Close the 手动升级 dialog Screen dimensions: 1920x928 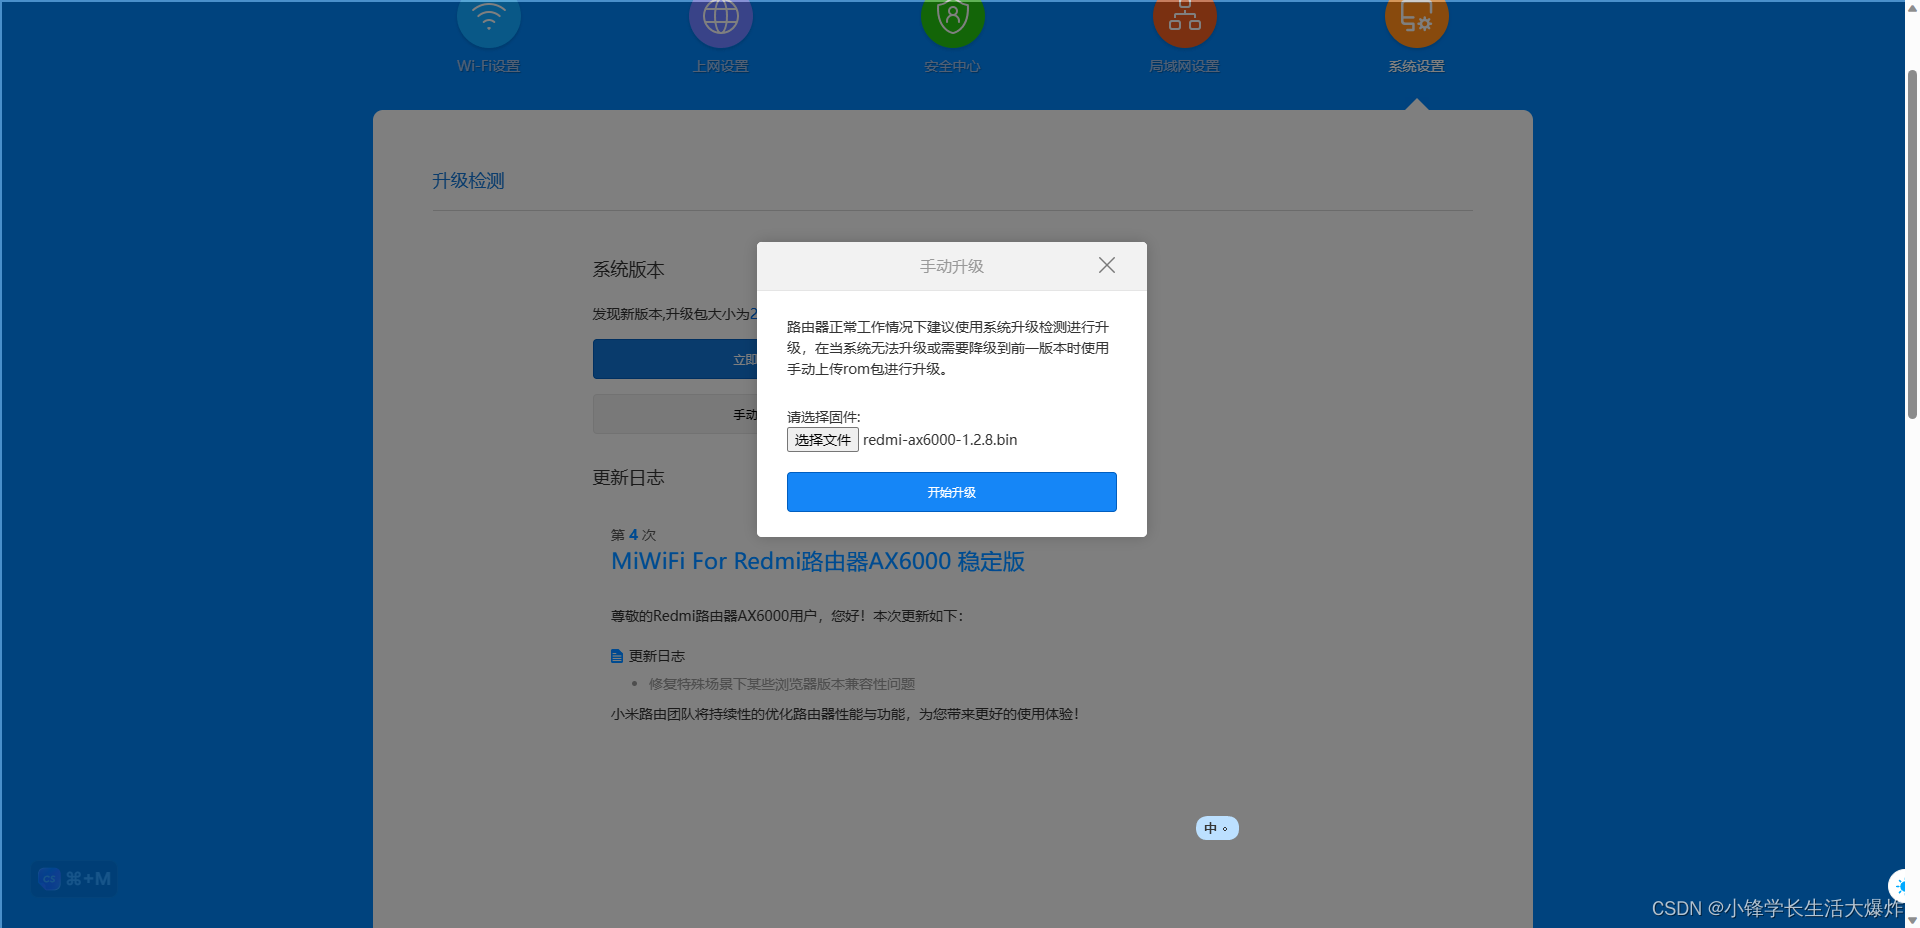pyautogui.click(x=1107, y=265)
